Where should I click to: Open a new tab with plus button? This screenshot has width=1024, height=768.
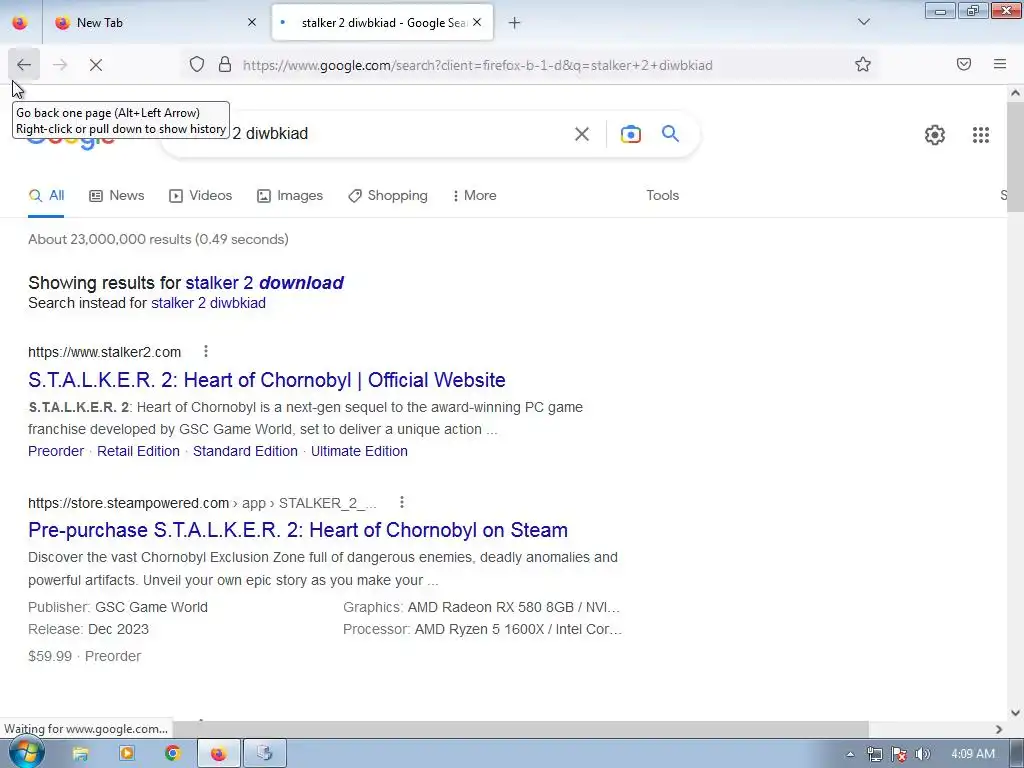(515, 23)
